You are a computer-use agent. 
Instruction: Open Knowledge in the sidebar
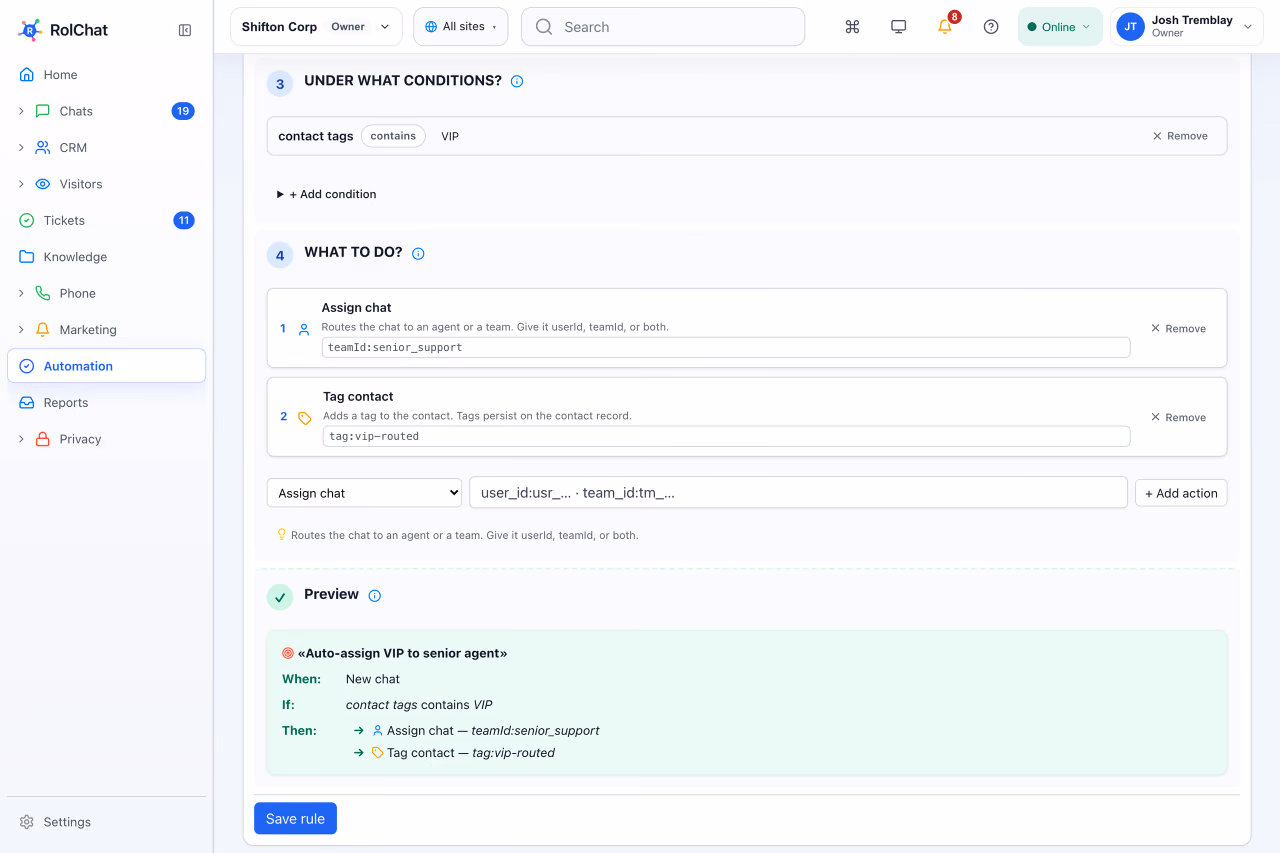106,257
